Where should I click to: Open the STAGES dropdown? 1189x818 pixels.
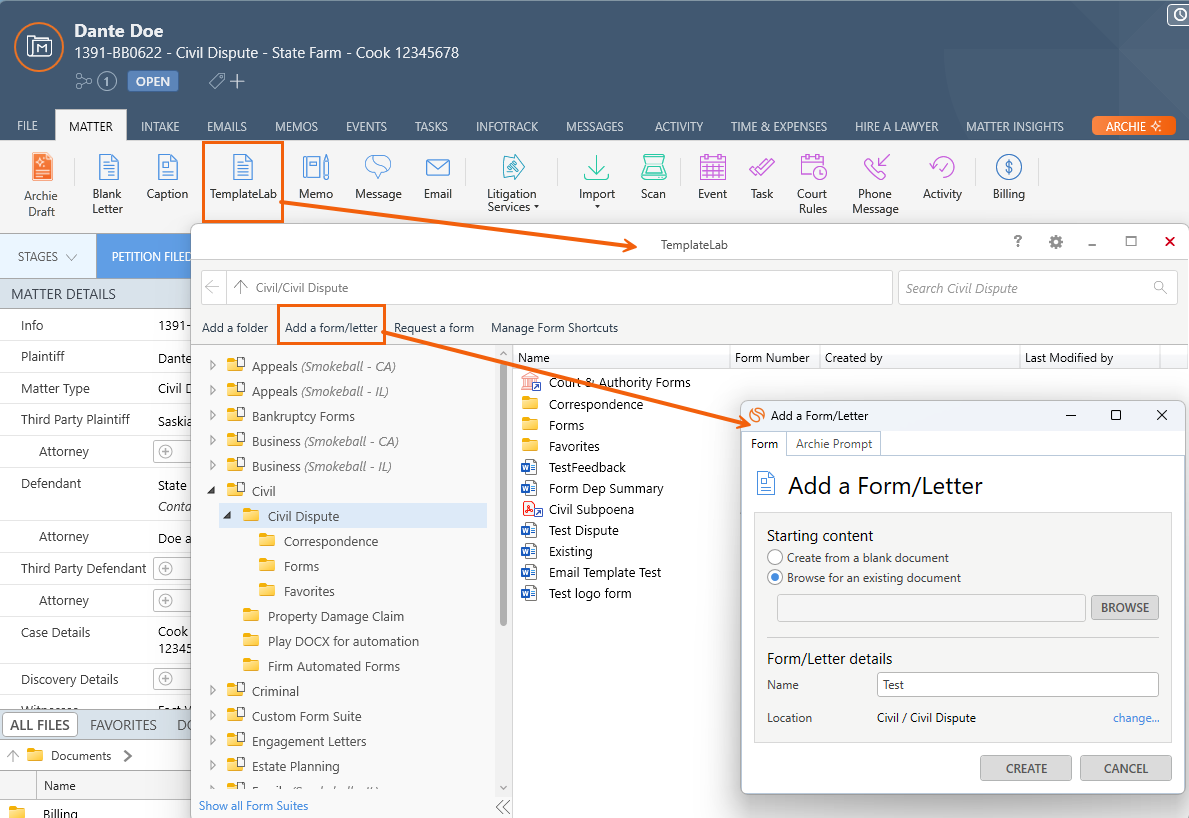click(x=48, y=256)
